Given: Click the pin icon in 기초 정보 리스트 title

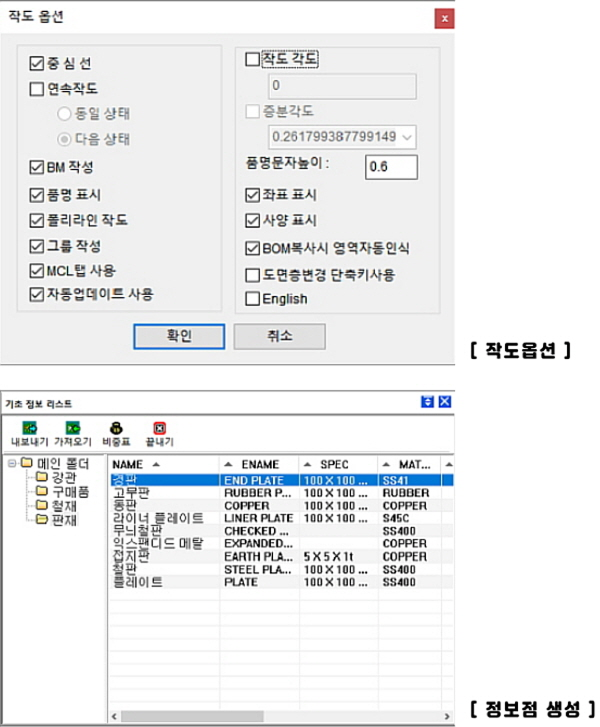Looking at the screenshot, I should point(427,402).
